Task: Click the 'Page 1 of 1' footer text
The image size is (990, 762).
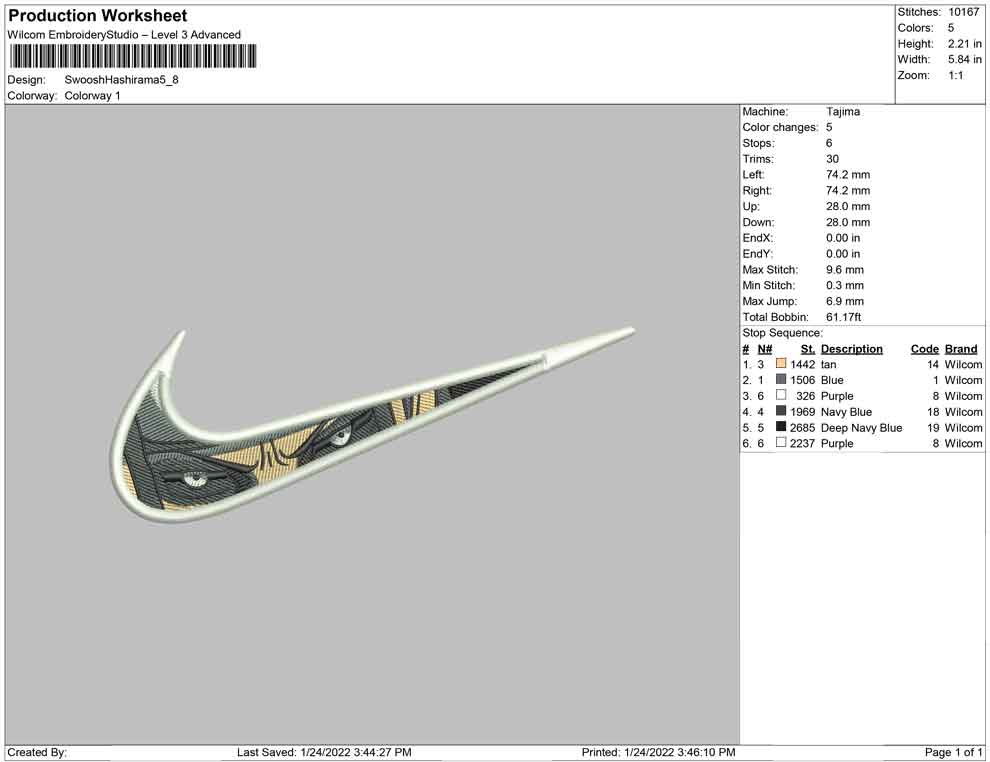Action: pyautogui.click(x=953, y=752)
